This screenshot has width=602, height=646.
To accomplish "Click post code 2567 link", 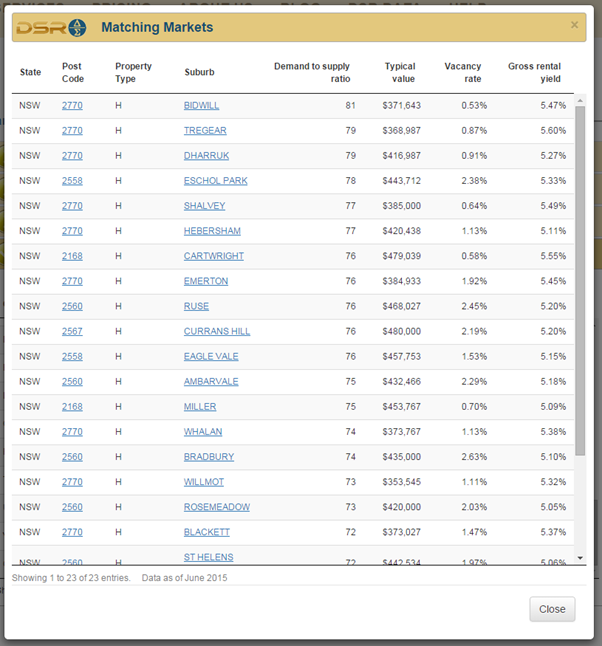I will pos(72,331).
